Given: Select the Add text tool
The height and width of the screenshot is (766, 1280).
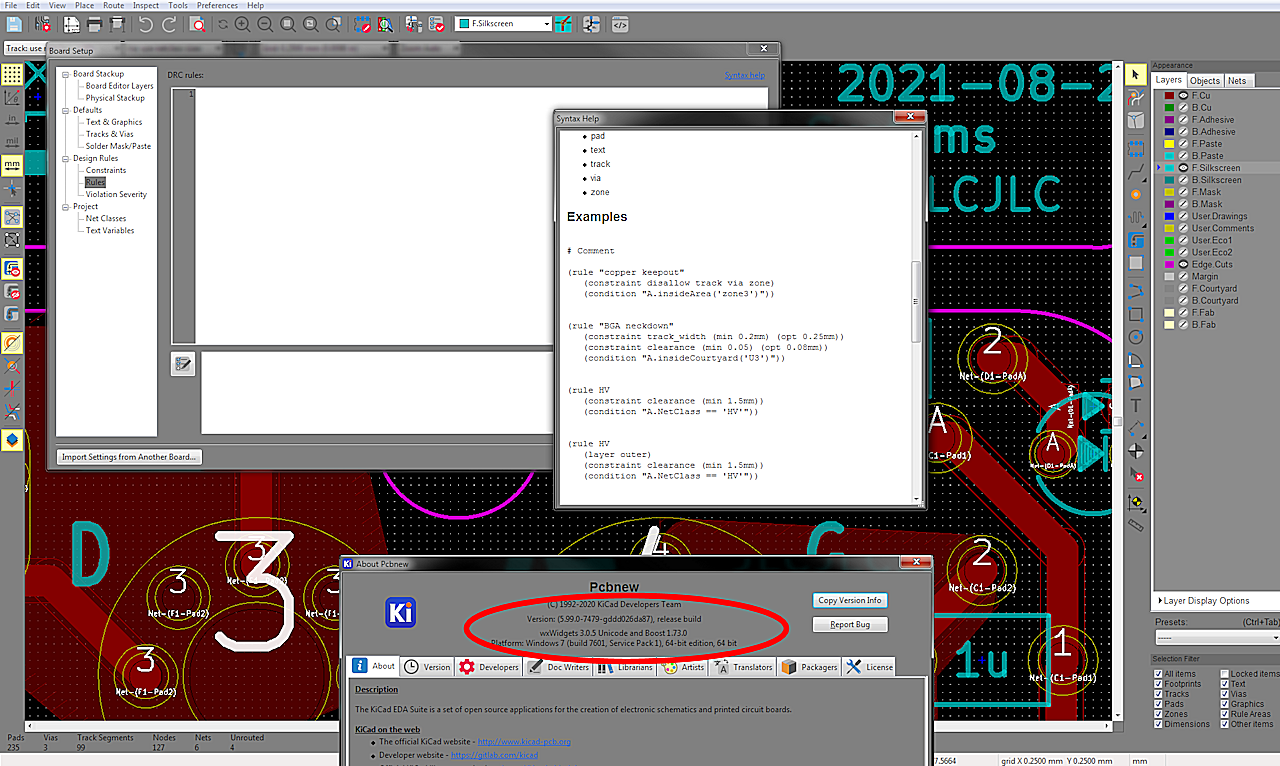Looking at the screenshot, I should [1136, 405].
